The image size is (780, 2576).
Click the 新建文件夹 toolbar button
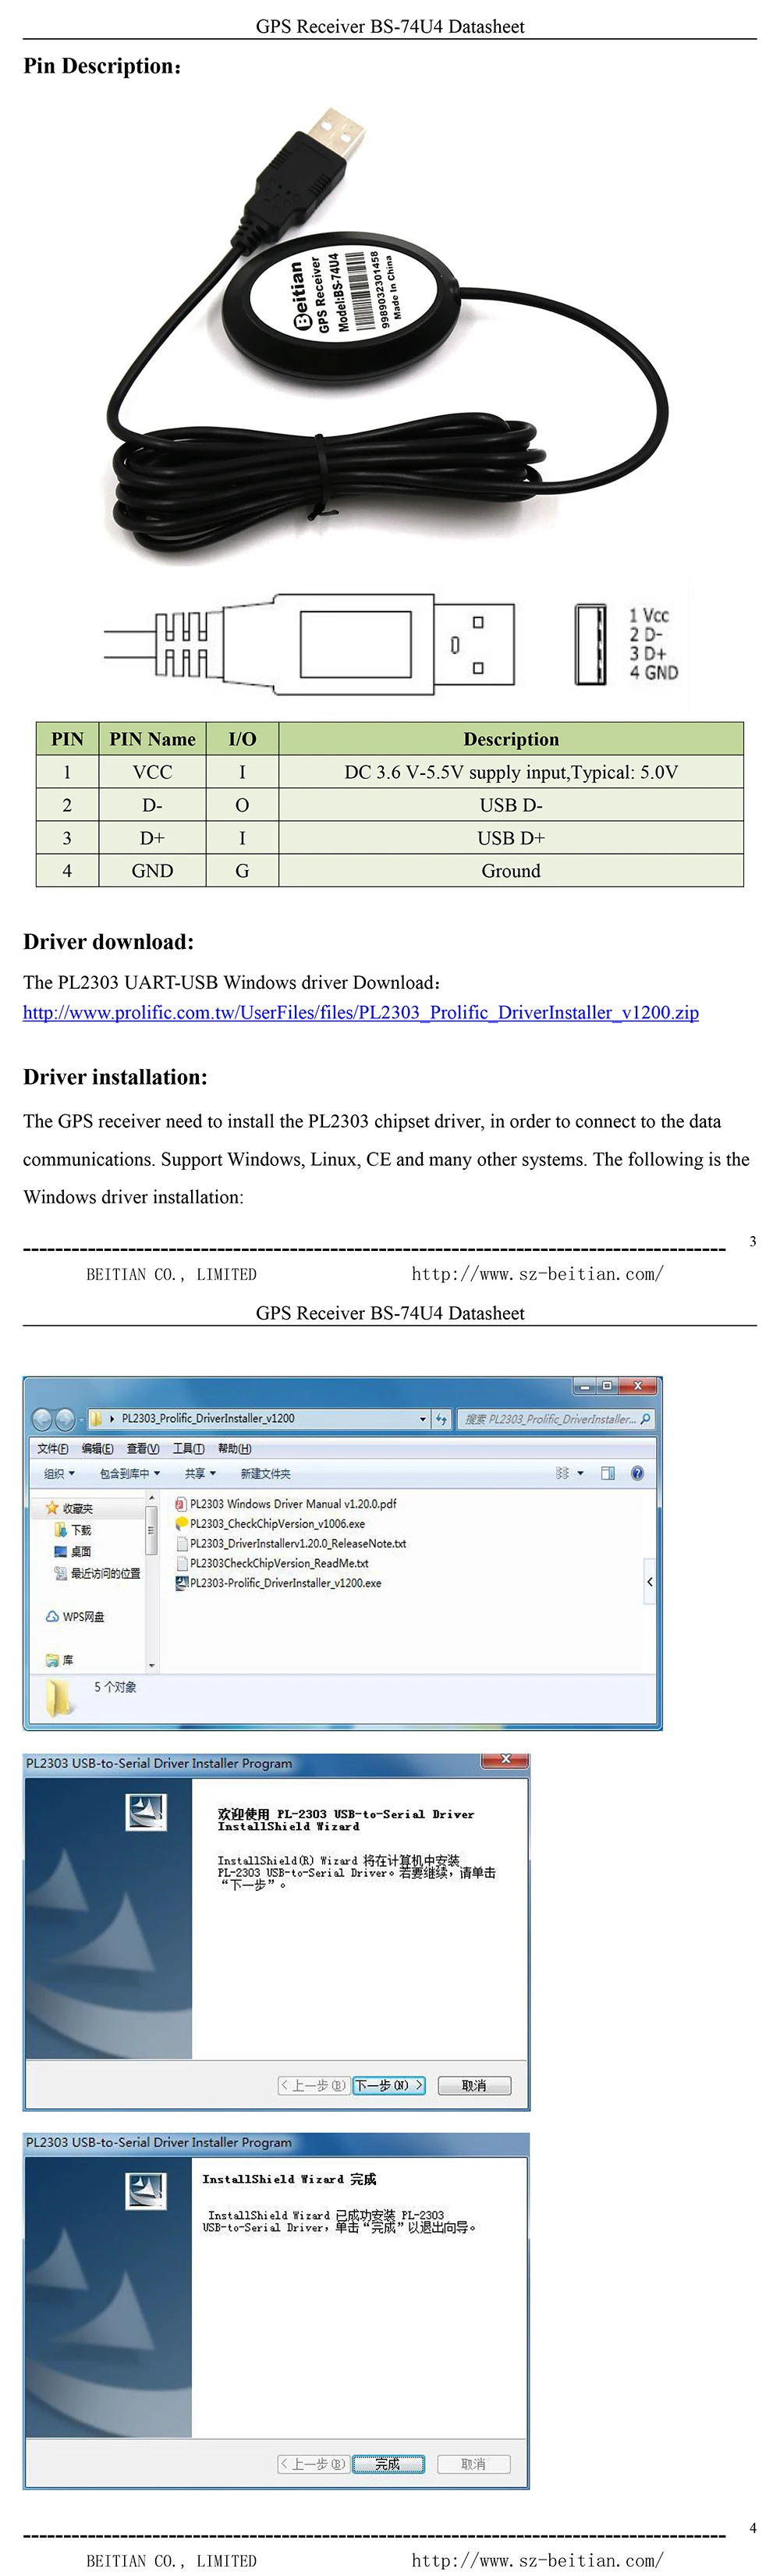266,1474
